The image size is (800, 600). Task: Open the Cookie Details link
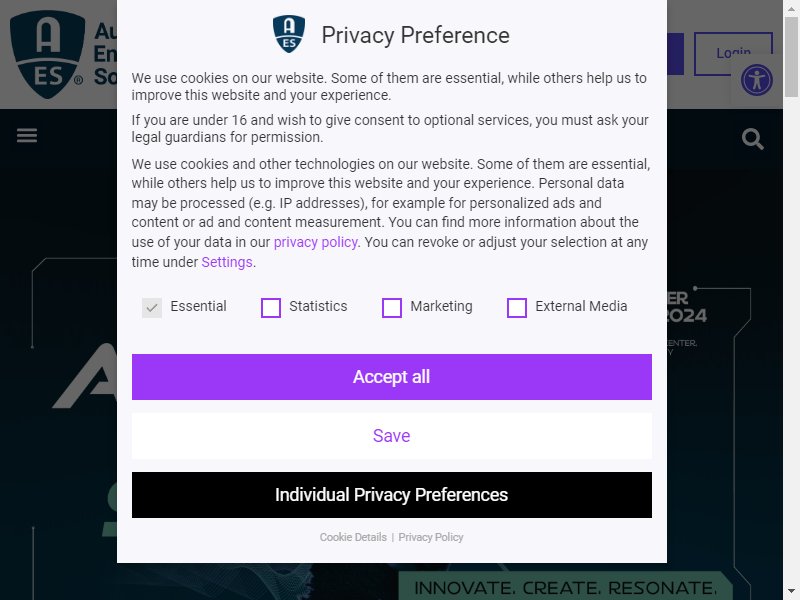pos(353,537)
